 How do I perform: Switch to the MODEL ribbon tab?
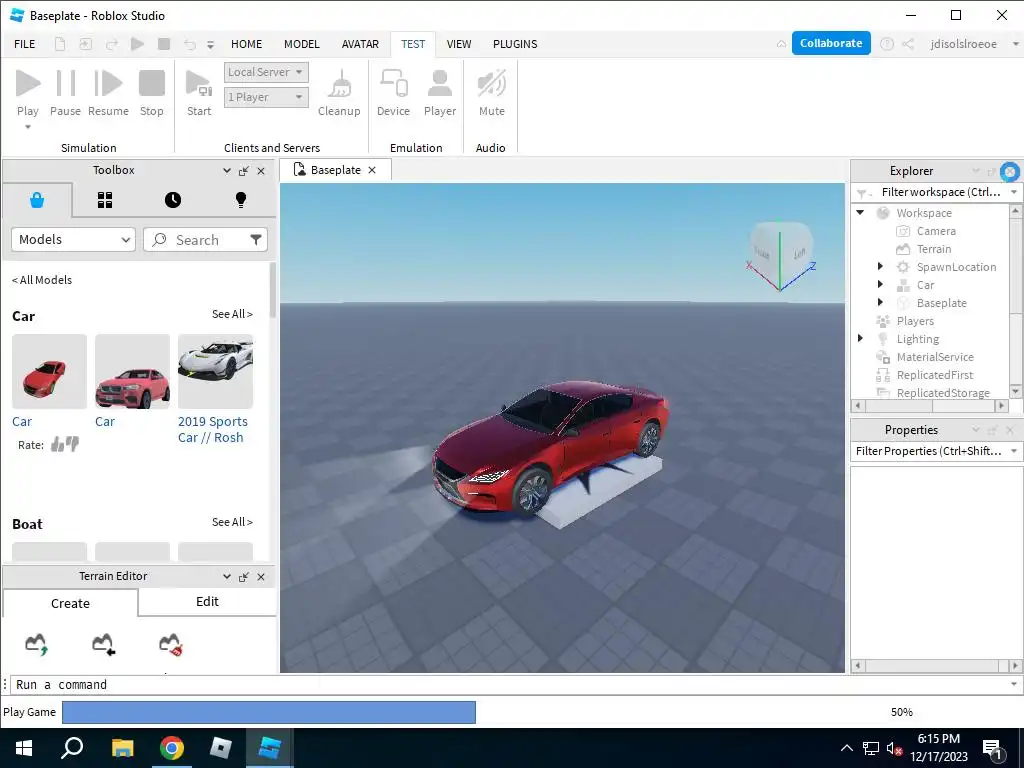[x=302, y=44]
